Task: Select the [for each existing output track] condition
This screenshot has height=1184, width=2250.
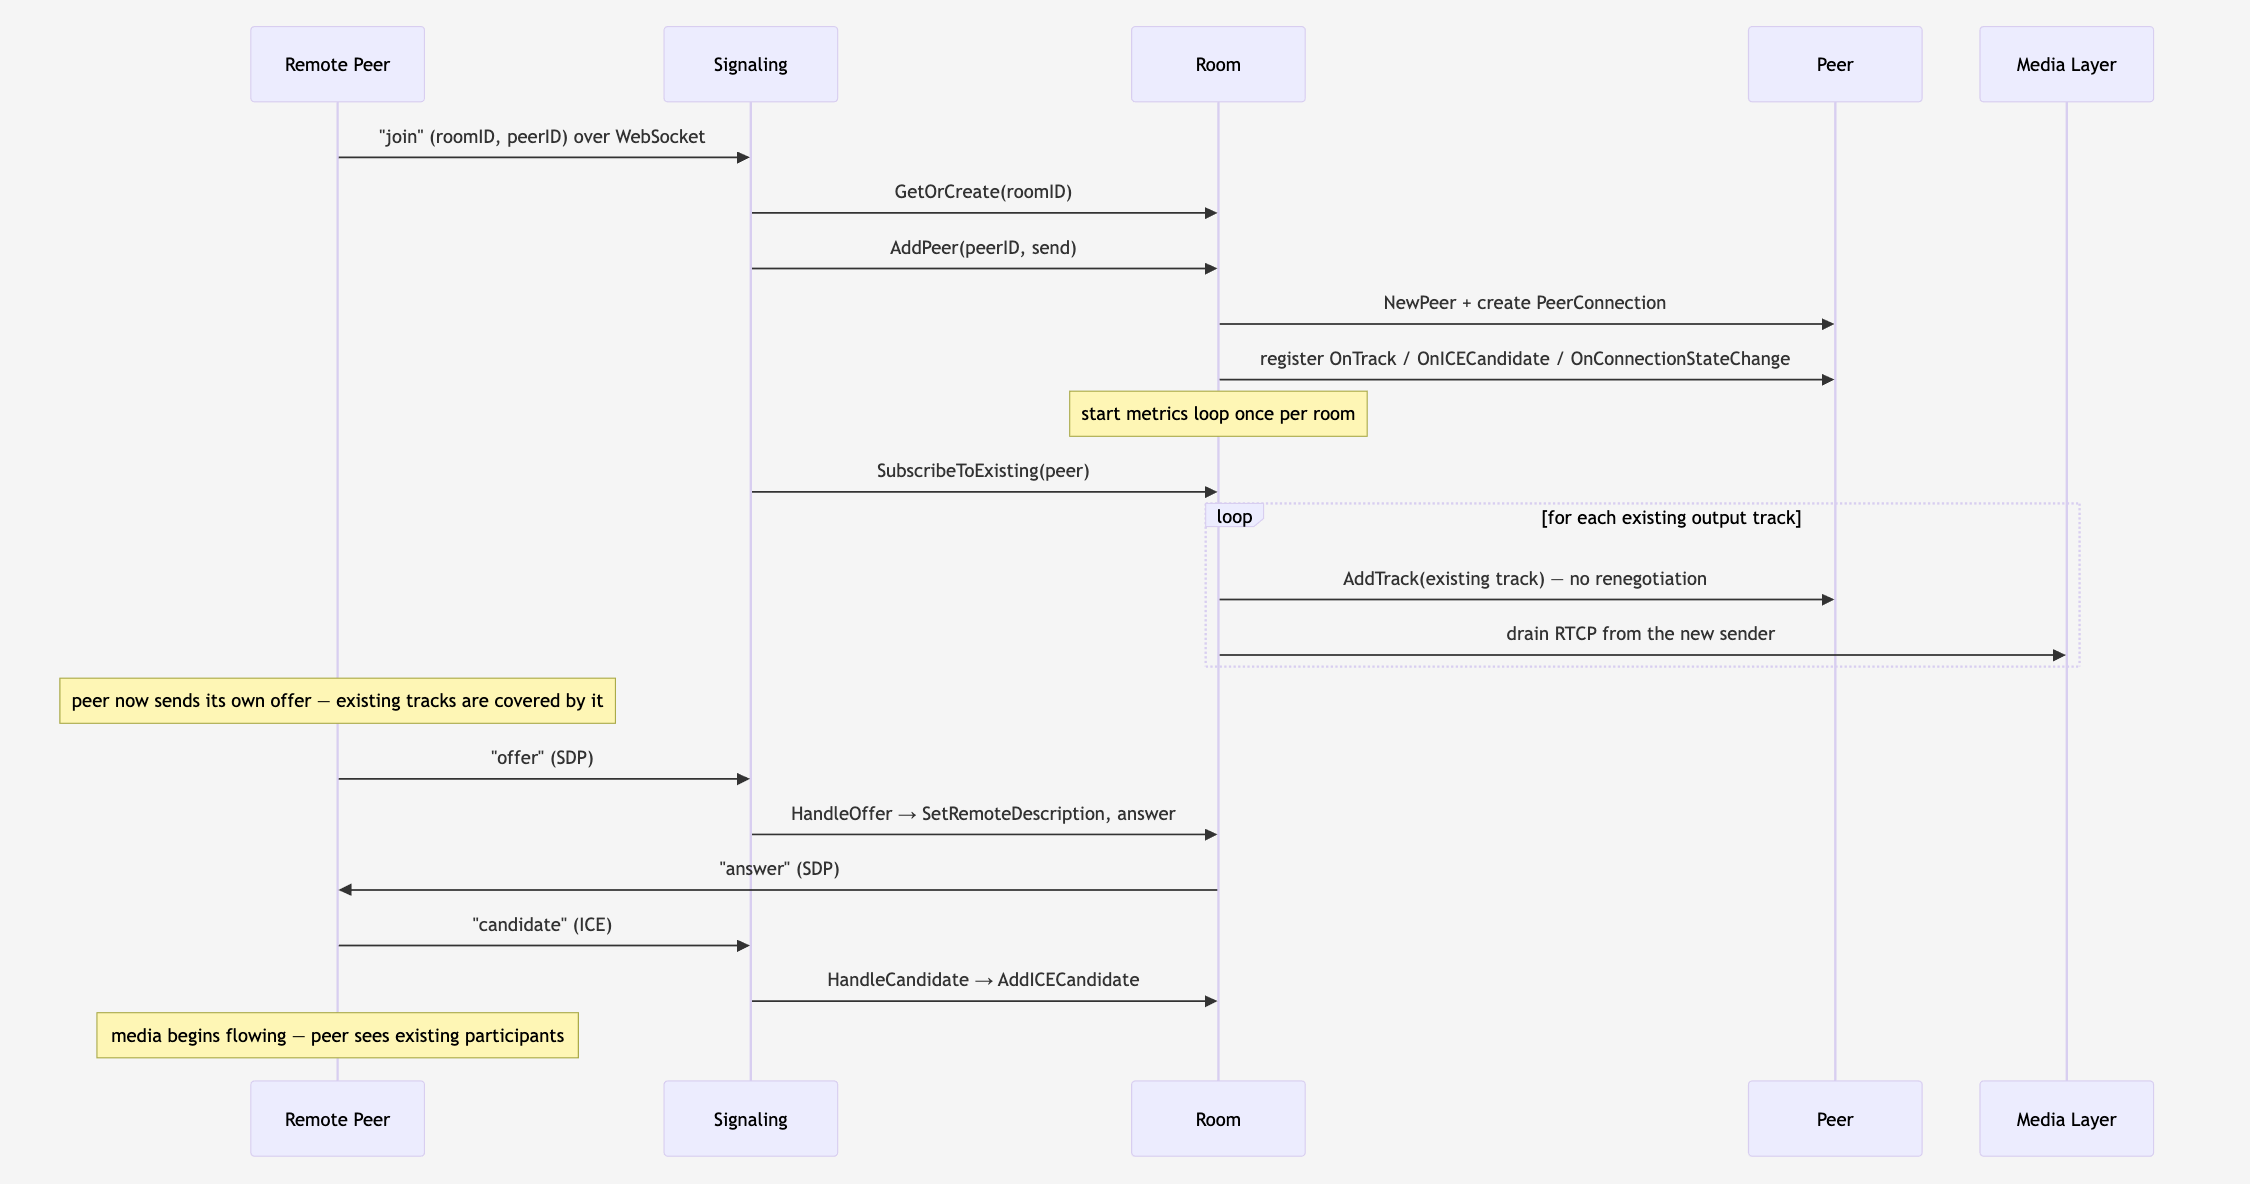Action: click(x=1671, y=518)
